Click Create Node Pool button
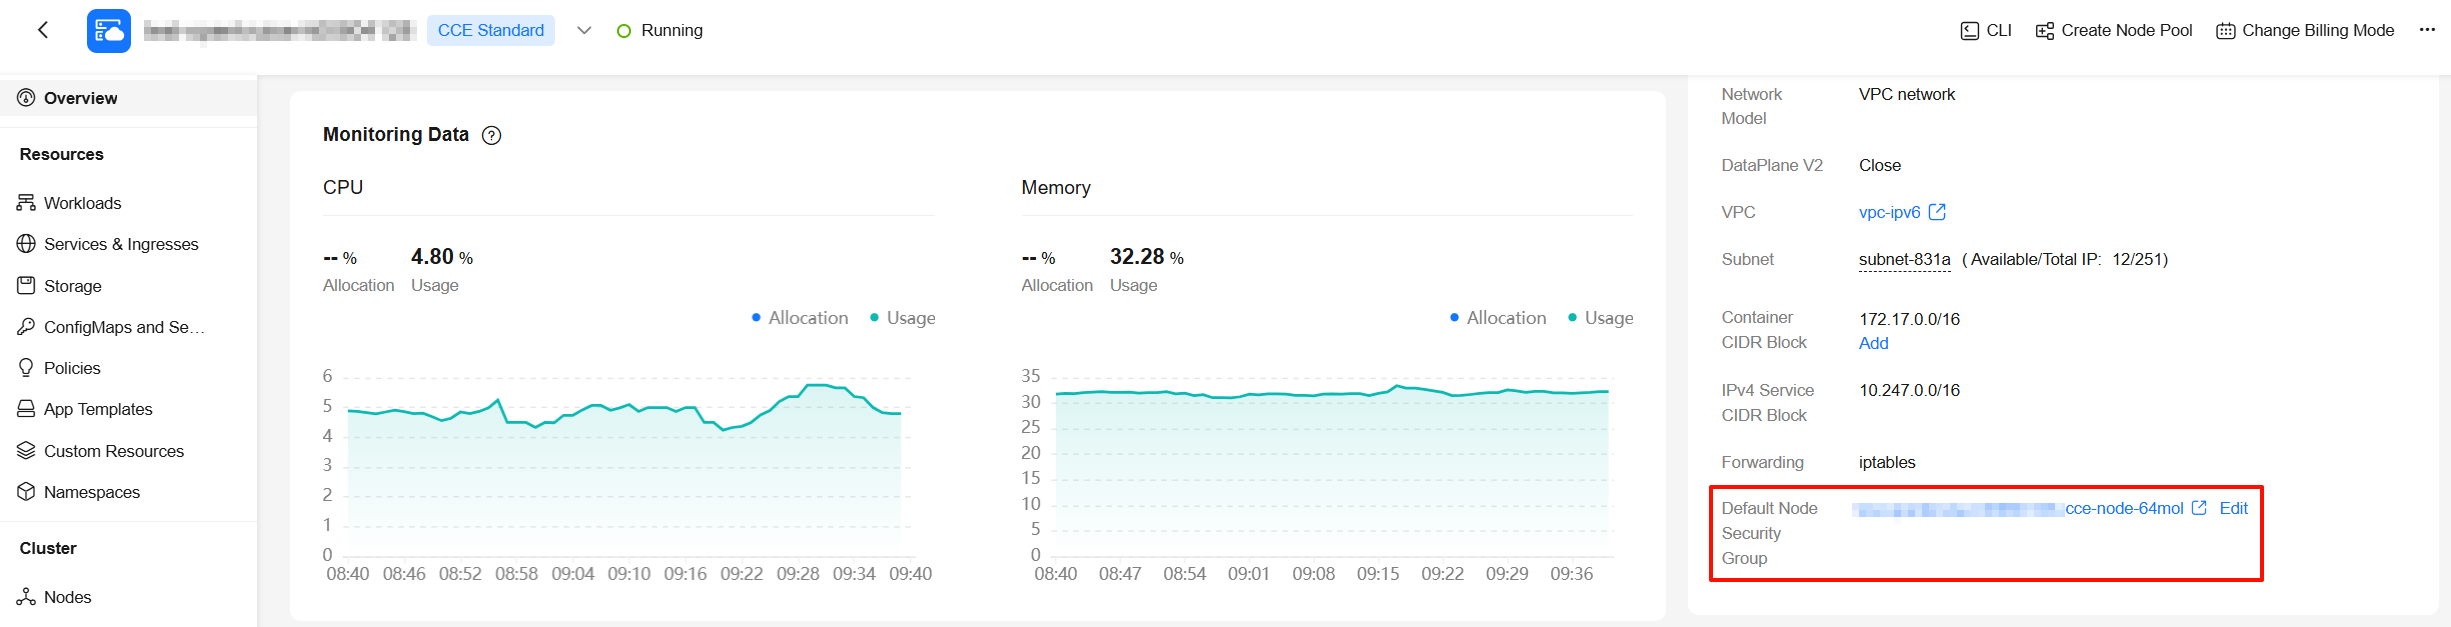The width and height of the screenshot is (2451, 627). tap(2114, 31)
